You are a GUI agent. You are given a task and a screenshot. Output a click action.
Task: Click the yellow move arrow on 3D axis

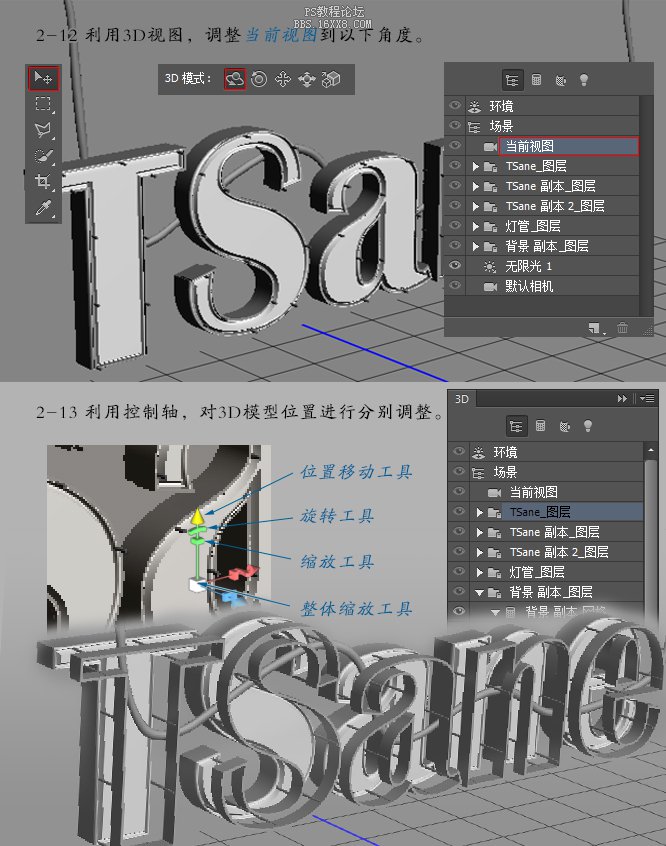[198, 516]
